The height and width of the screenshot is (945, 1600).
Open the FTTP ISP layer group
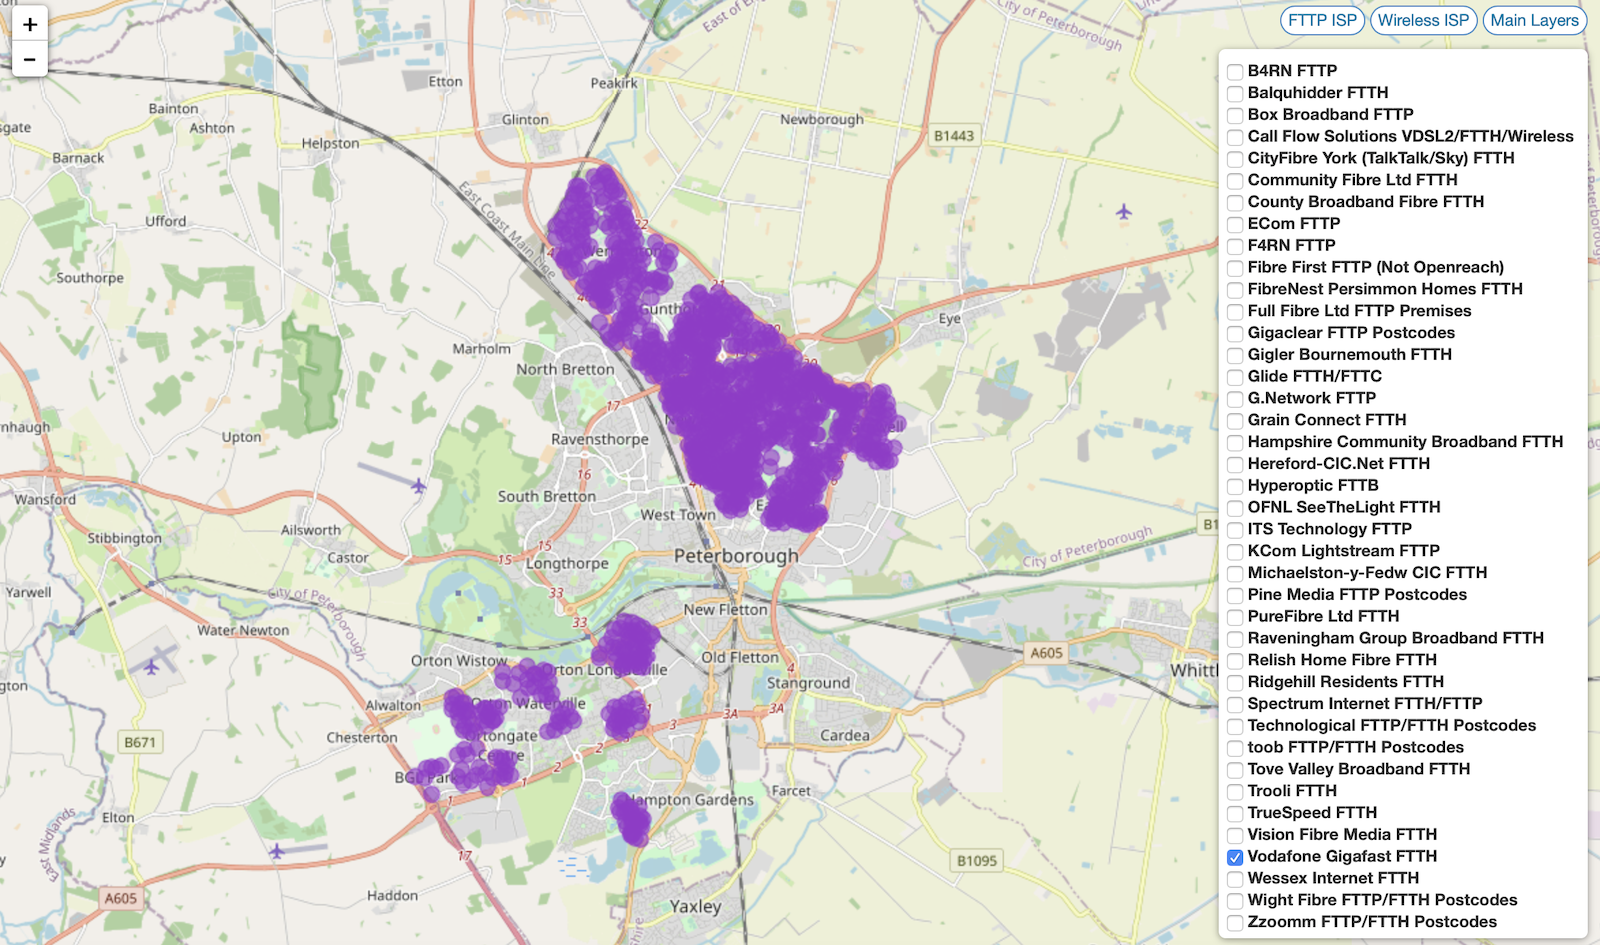pos(1322,20)
